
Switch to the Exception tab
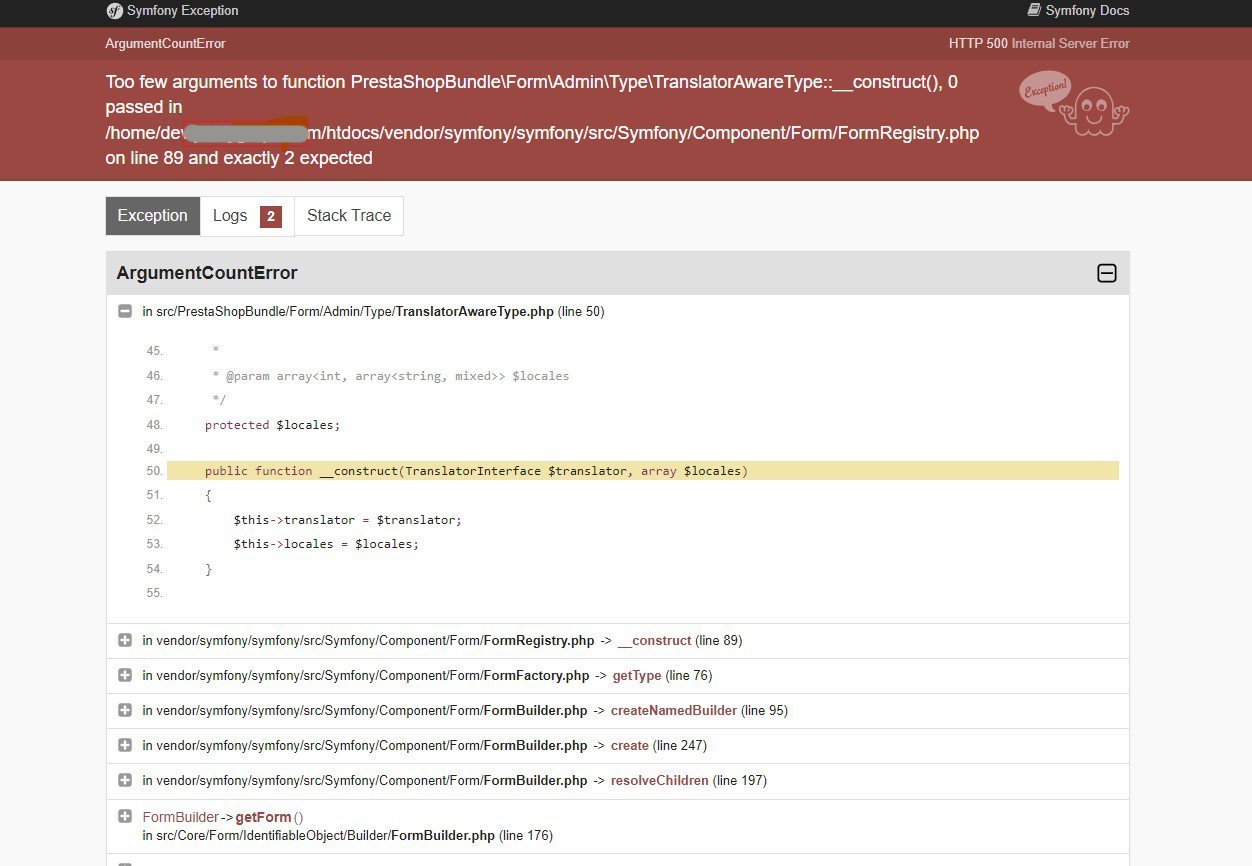[153, 216]
